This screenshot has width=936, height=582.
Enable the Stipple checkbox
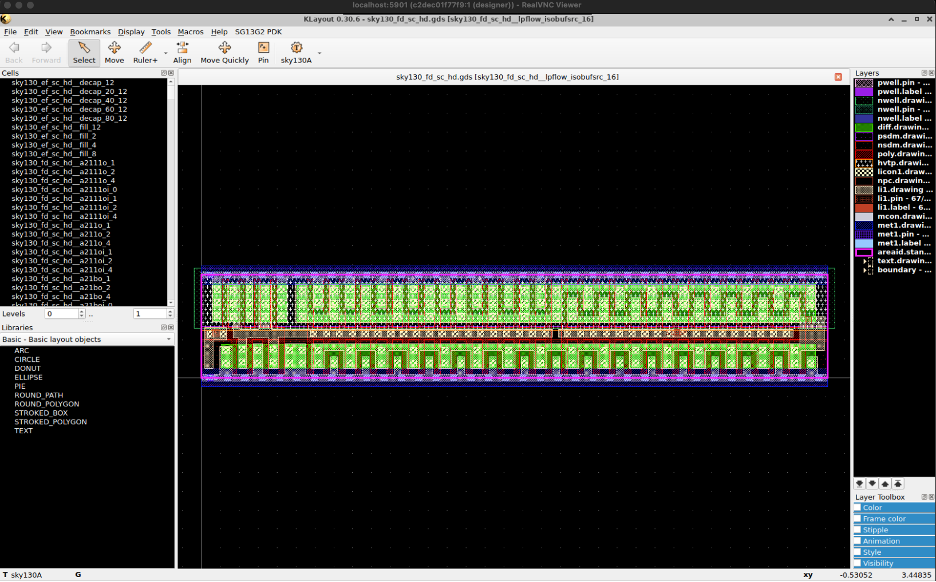point(857,530)
